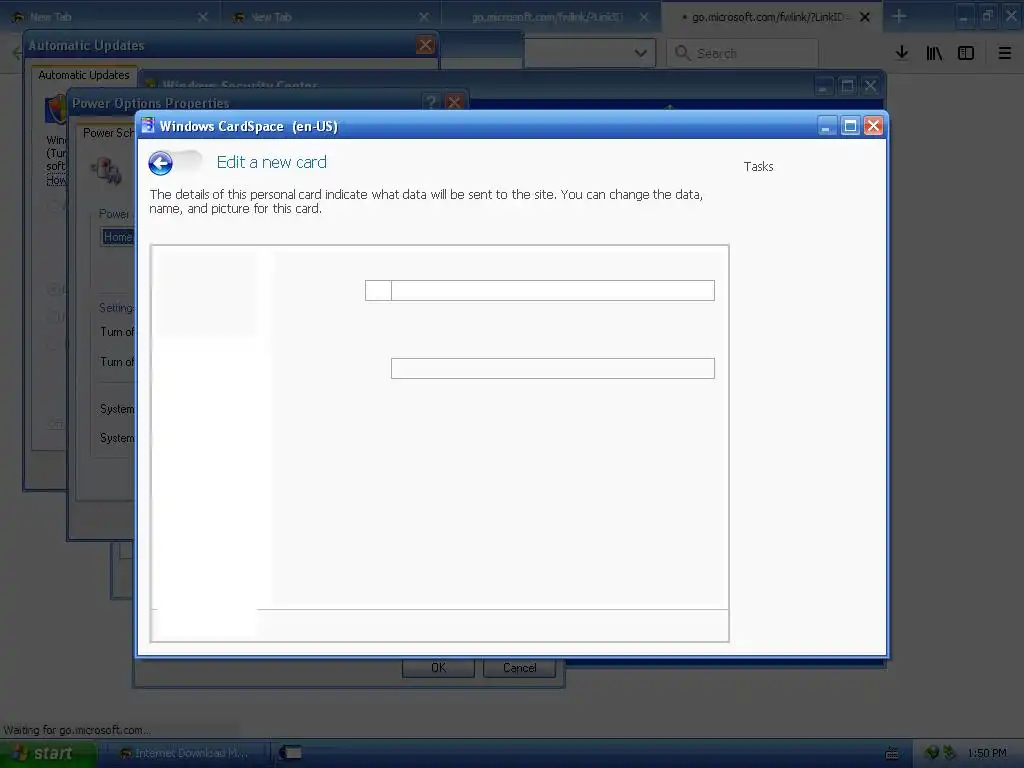Click the Waiting for go.microsoft.com status text

[77, 729]
